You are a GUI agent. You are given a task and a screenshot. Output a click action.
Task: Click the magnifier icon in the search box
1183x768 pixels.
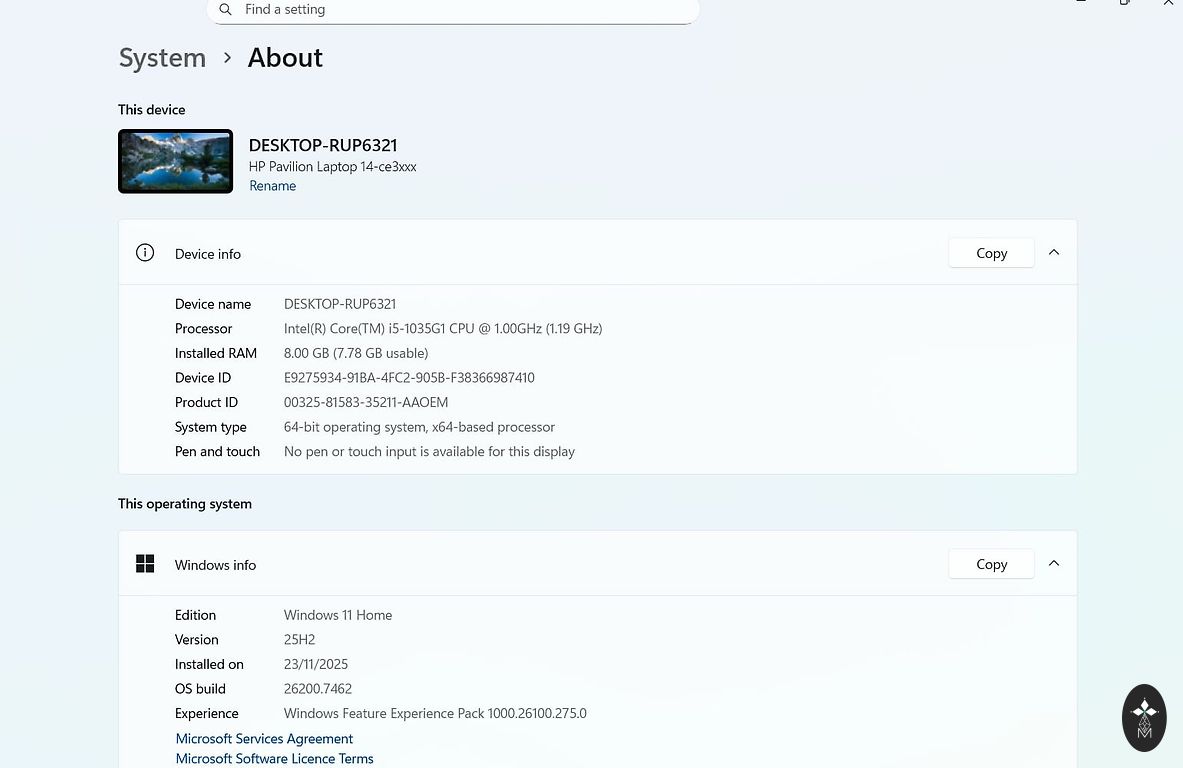click(225, 9)
